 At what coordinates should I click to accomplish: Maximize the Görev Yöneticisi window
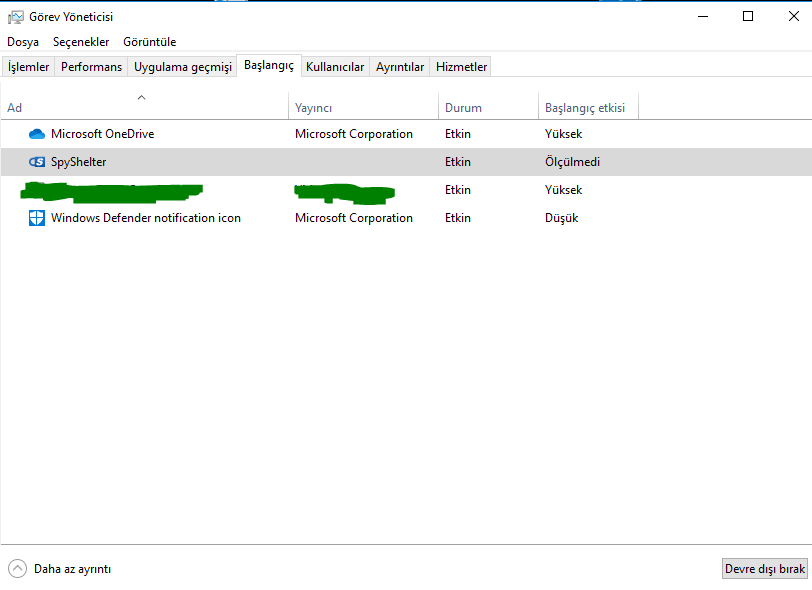(x=748, y=17)
